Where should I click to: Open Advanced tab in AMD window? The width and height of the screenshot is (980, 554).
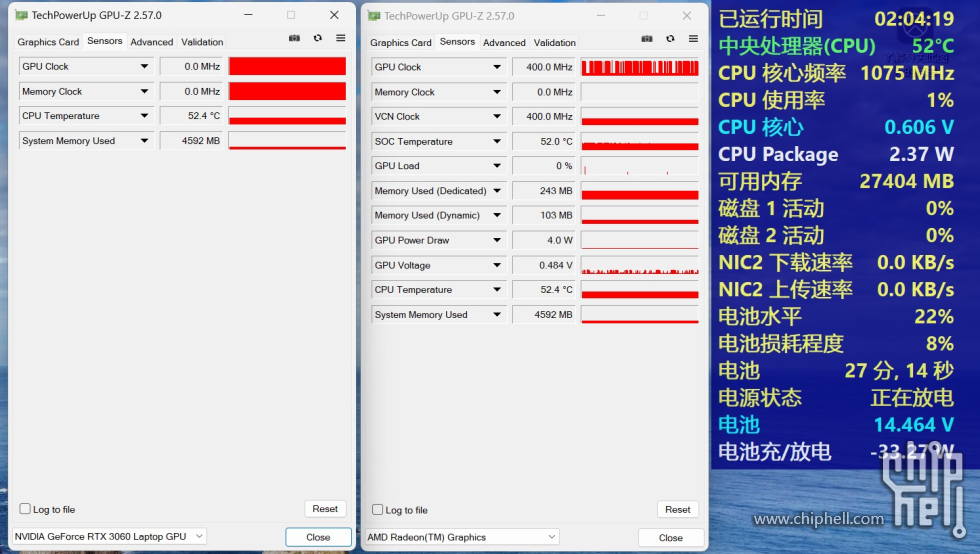point(504,43)
